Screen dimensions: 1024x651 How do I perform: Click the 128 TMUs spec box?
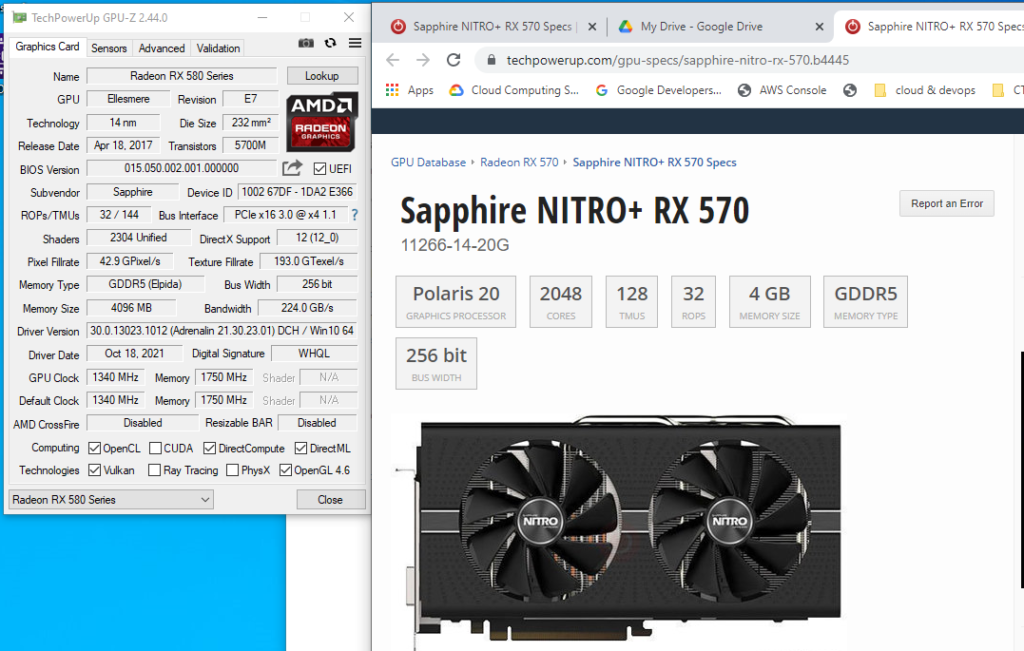point(632,301)
